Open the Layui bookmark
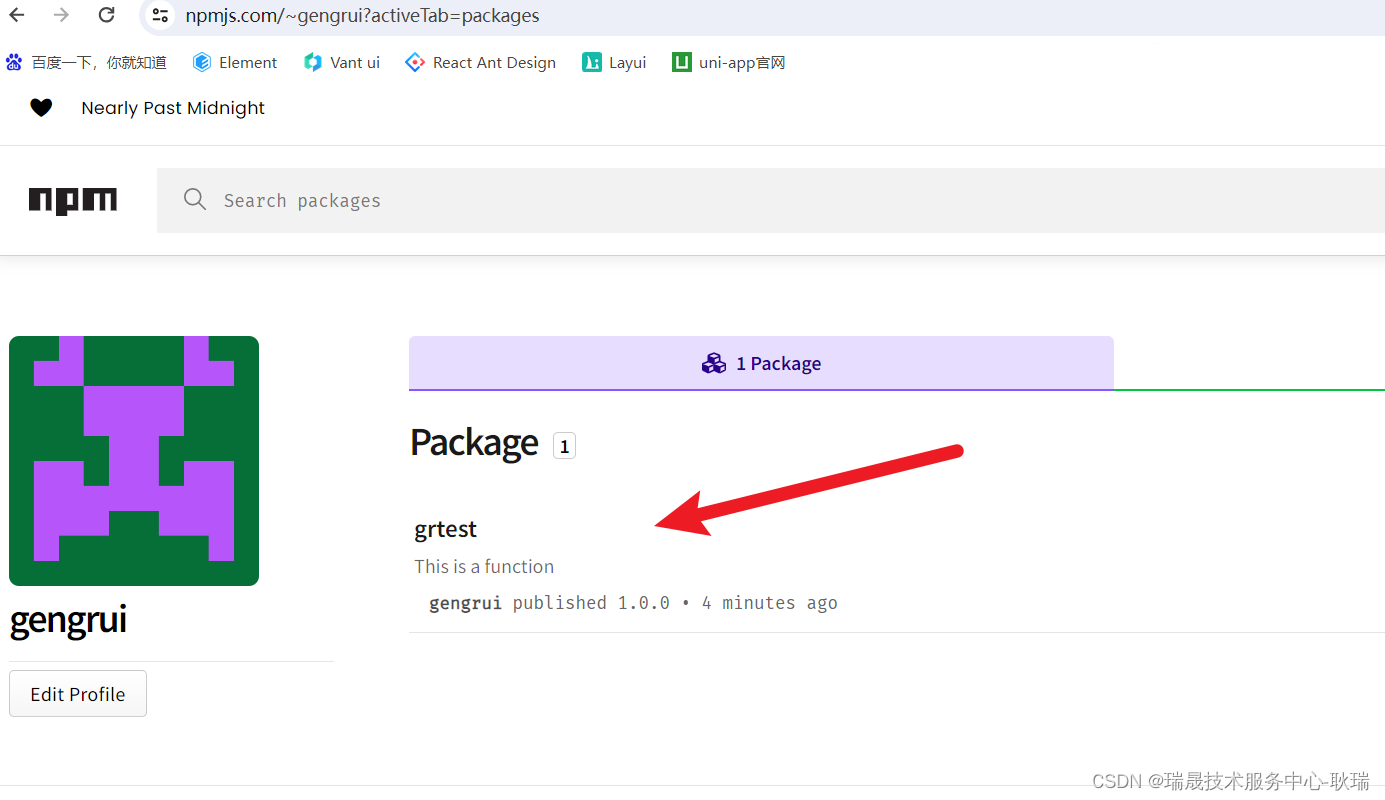This screenshot has width=1385, height=800. [614, 62]
